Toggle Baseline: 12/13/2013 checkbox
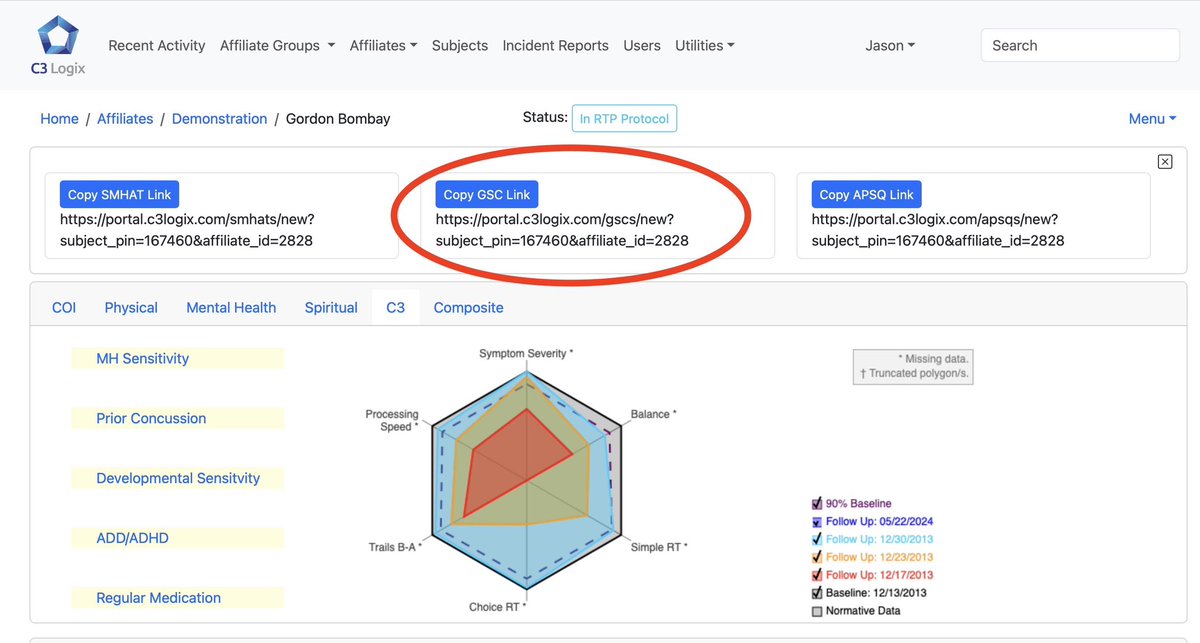The height and width of the screenshot is (643, 1200). click(x=817, y=592)
